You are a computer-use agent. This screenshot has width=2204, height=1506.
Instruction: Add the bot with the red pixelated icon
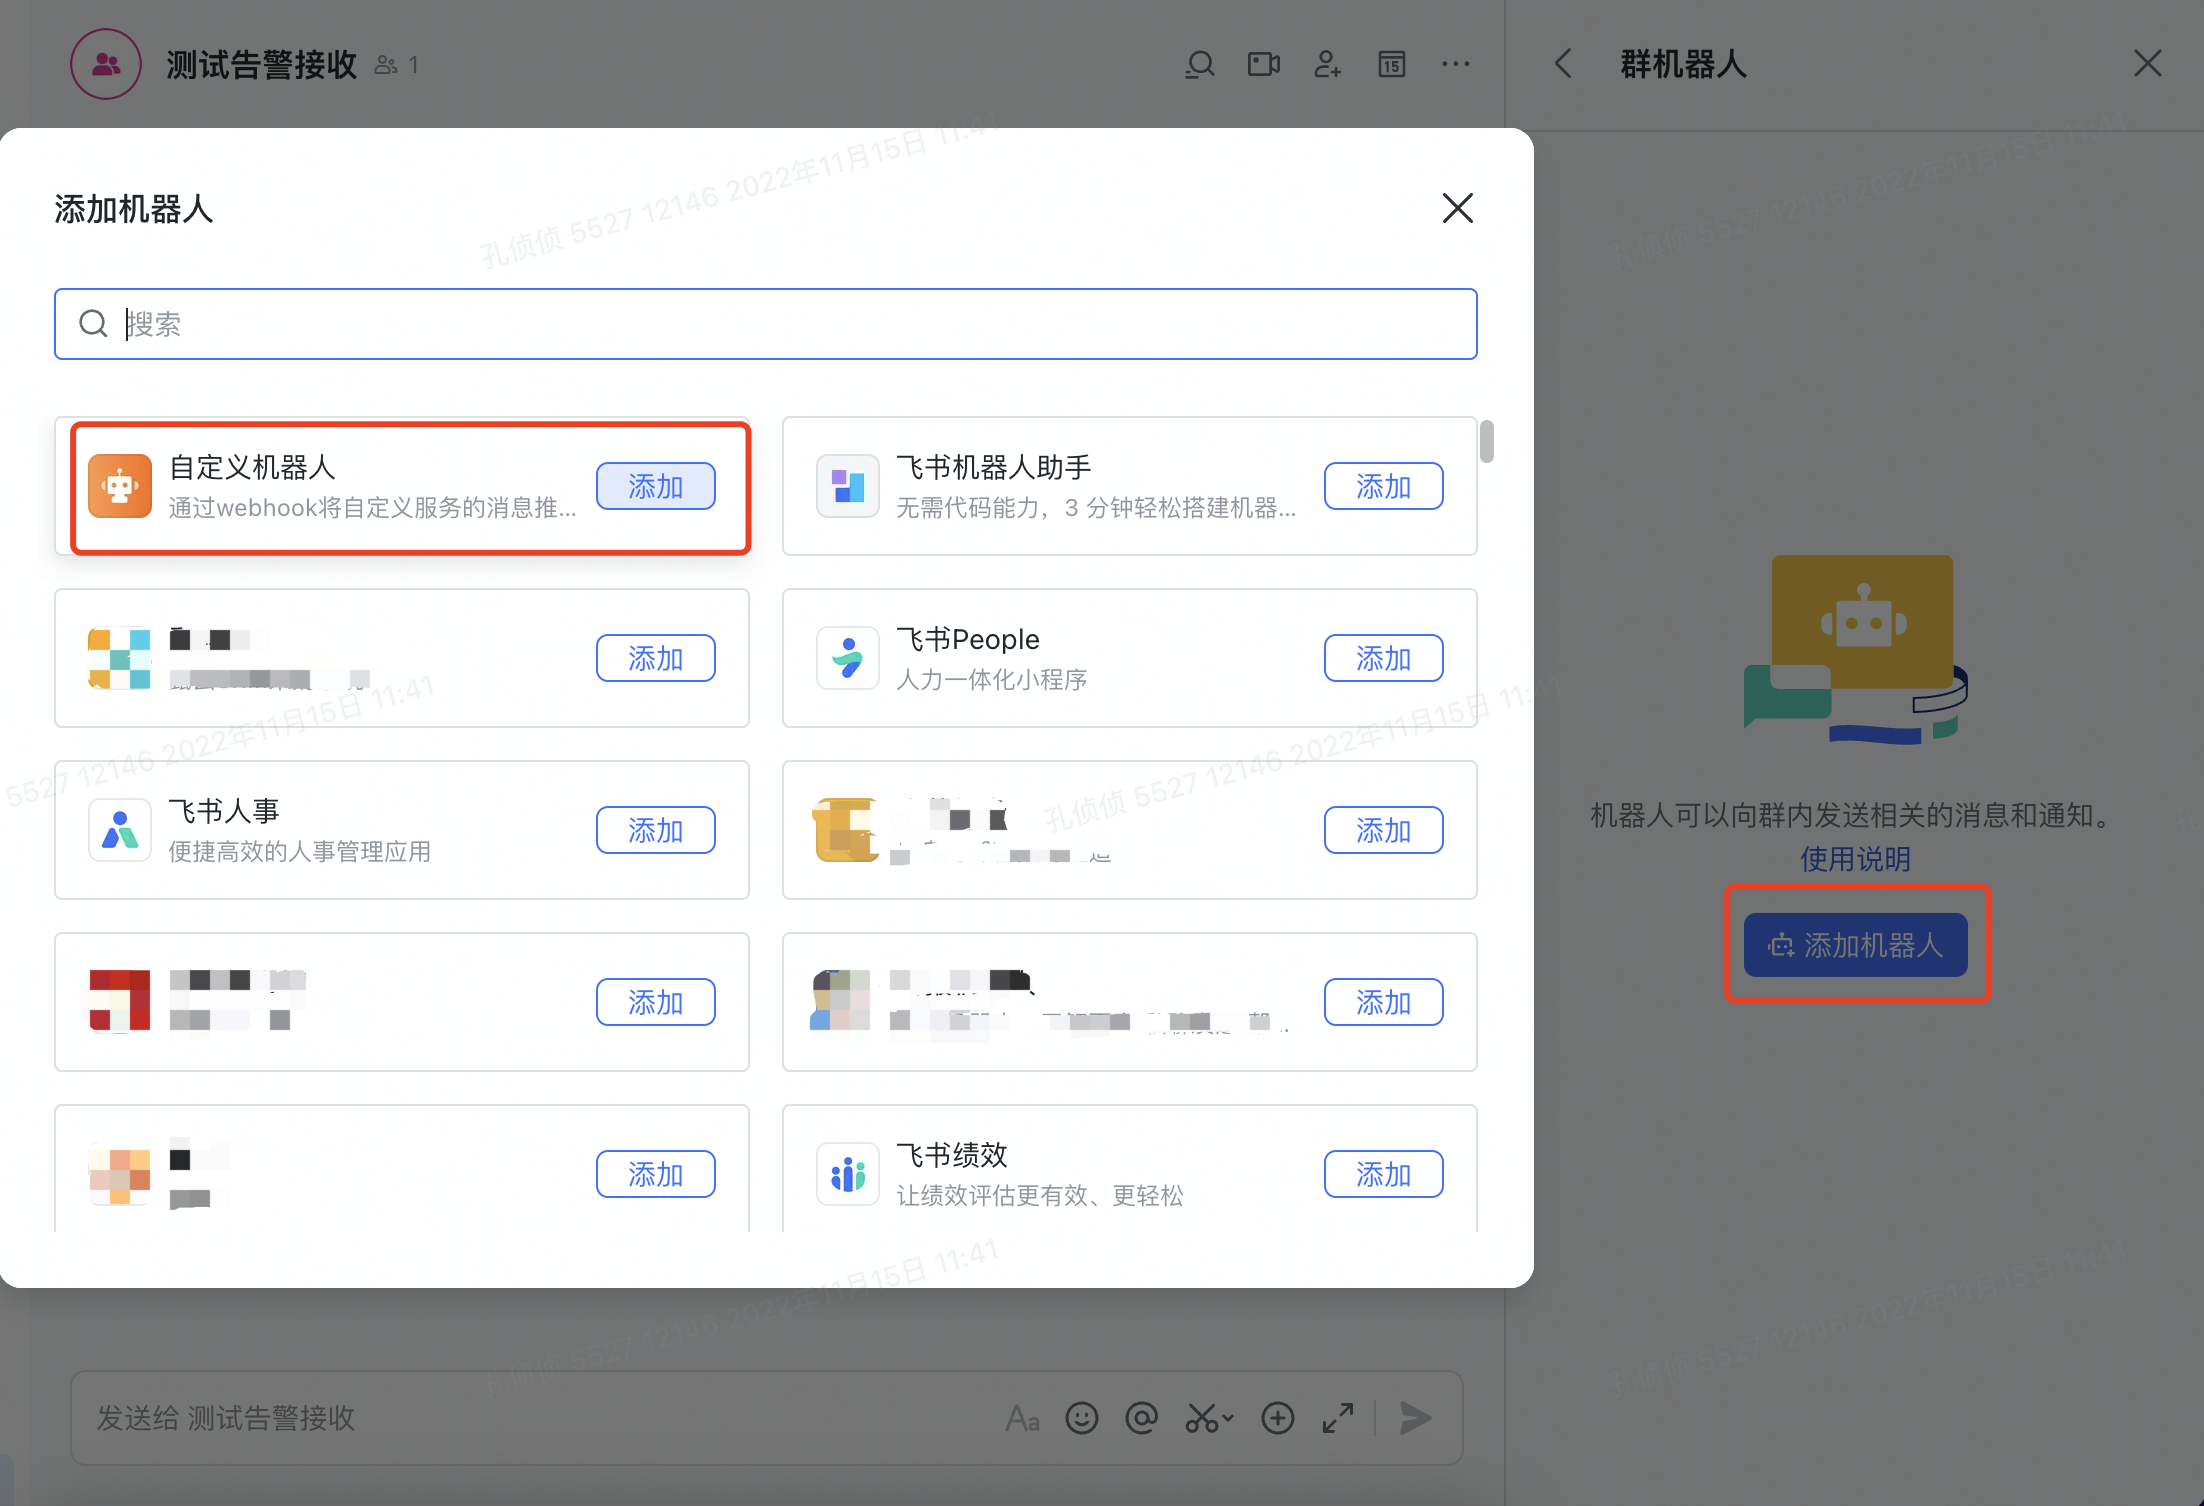(655, 1002)
